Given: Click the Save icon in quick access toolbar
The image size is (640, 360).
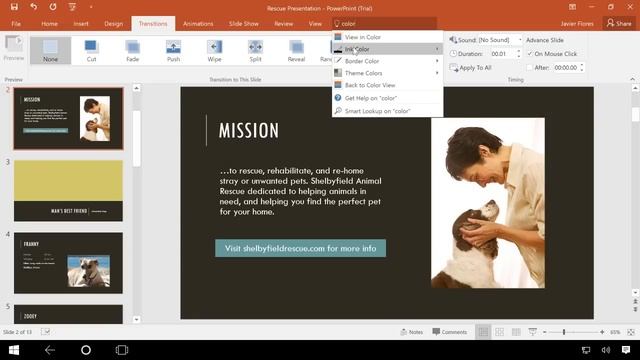Looking at the screenshot, I should pyautogui.click(x=14, y=7).
